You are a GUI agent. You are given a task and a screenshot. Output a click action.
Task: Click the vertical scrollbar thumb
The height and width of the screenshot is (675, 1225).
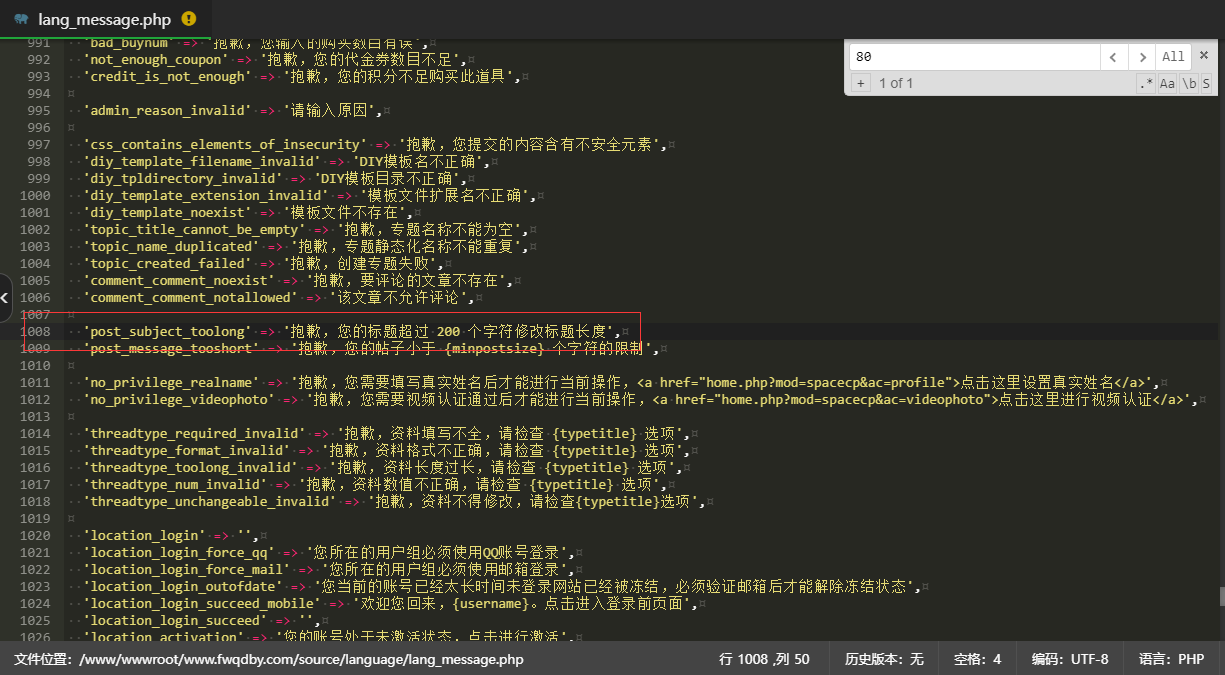point(1220,596)
